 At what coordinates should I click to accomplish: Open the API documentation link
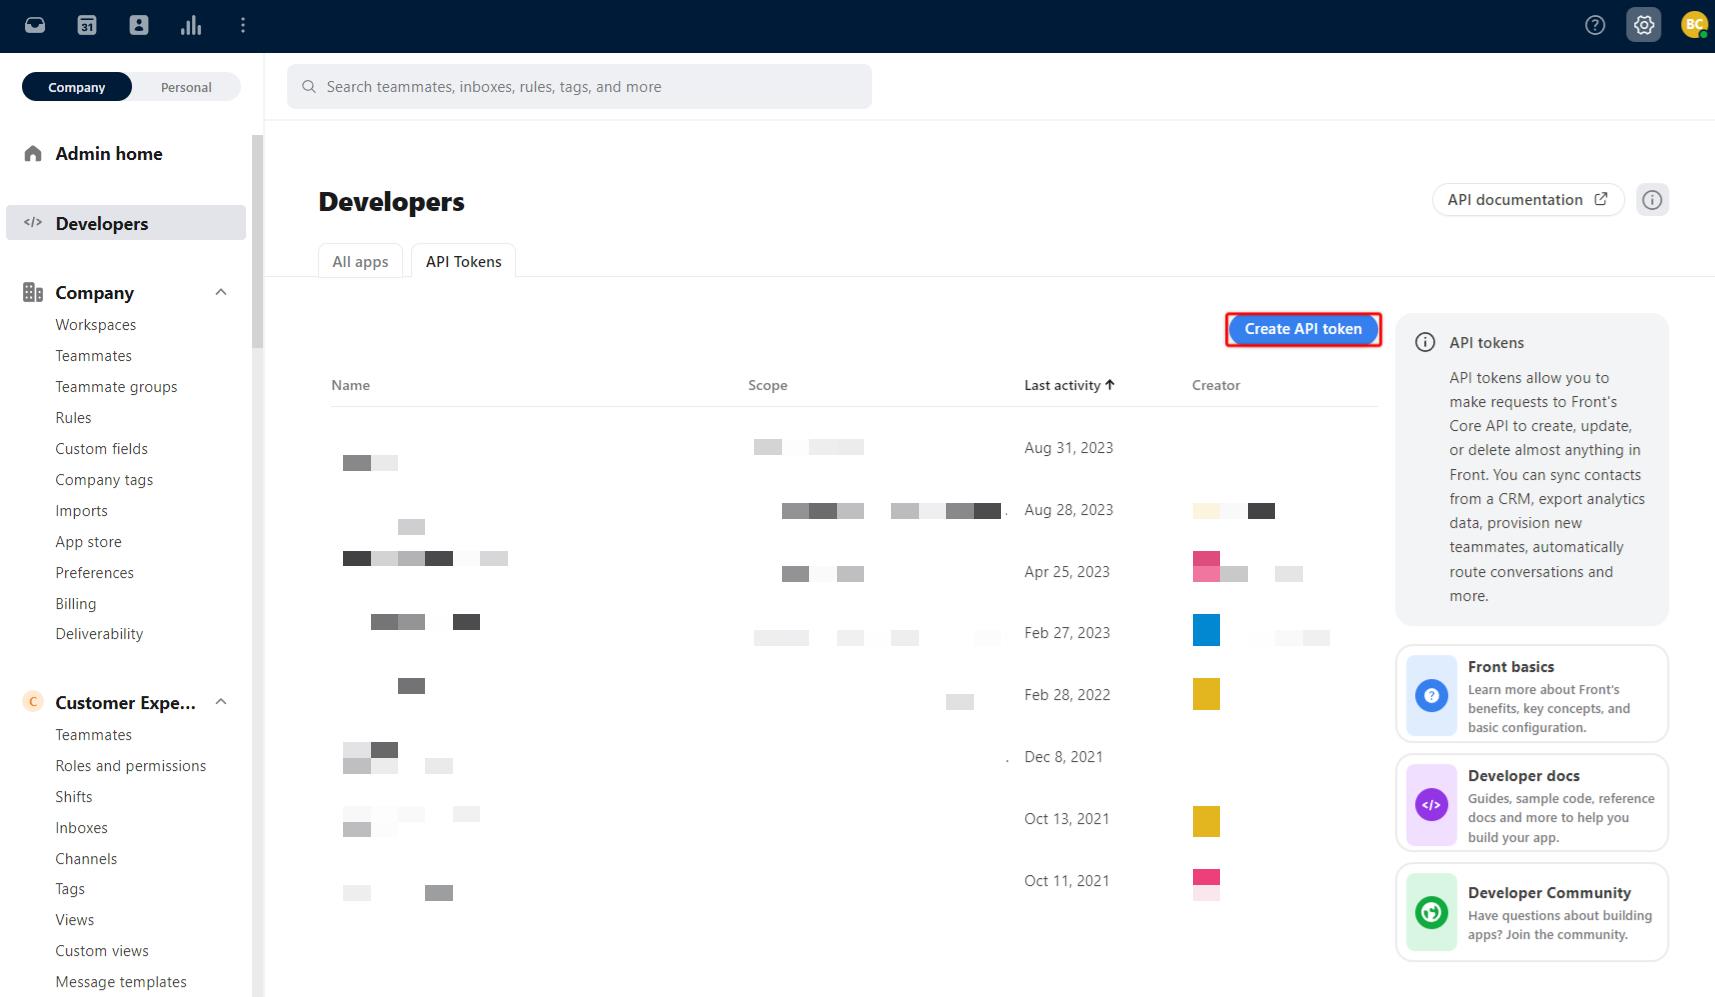point(1527,199)
